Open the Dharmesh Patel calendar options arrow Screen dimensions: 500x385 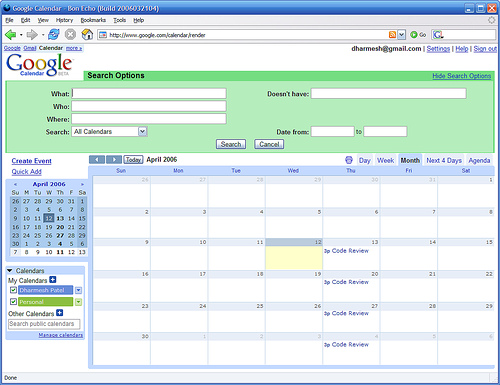pyautogui.click(x=78, y=290)
